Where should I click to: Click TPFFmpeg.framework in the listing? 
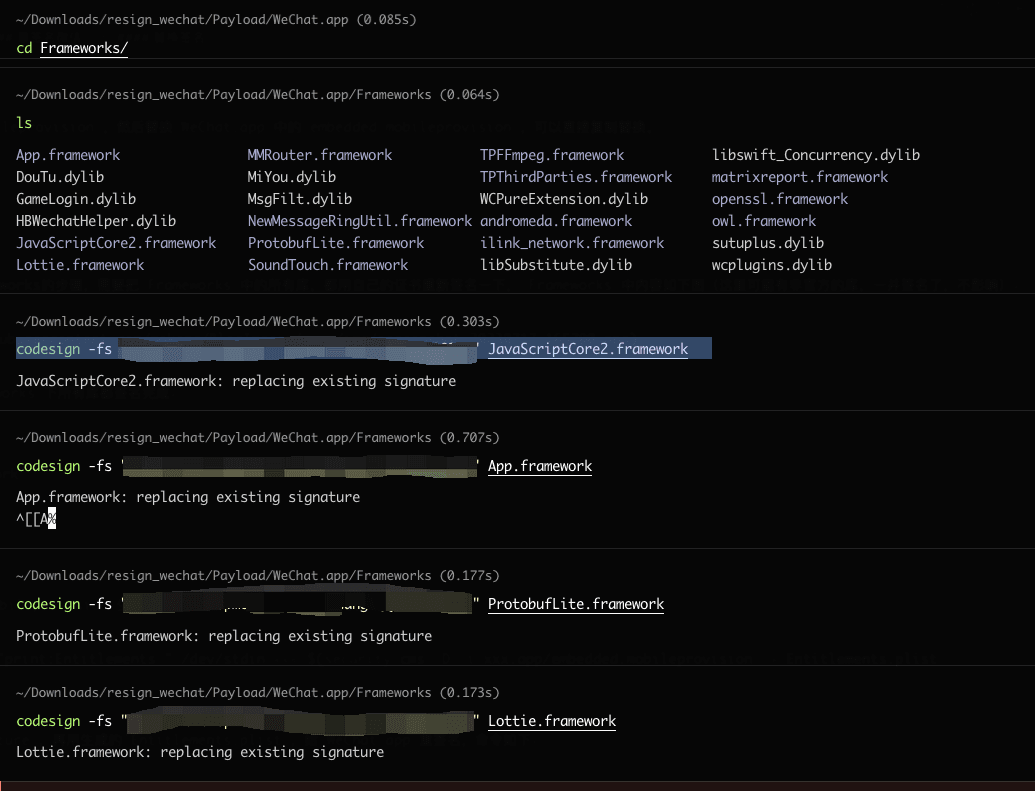point(552,155)
